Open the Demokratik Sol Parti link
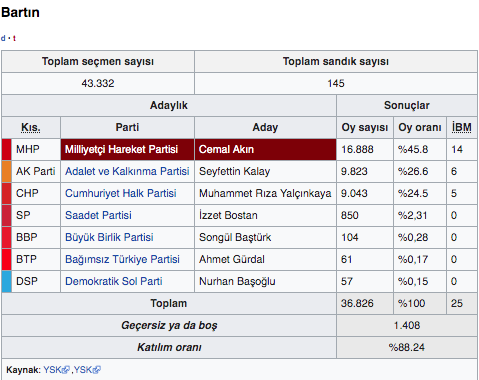Screen dimensions: 479x380 click(x=114, y=281)
